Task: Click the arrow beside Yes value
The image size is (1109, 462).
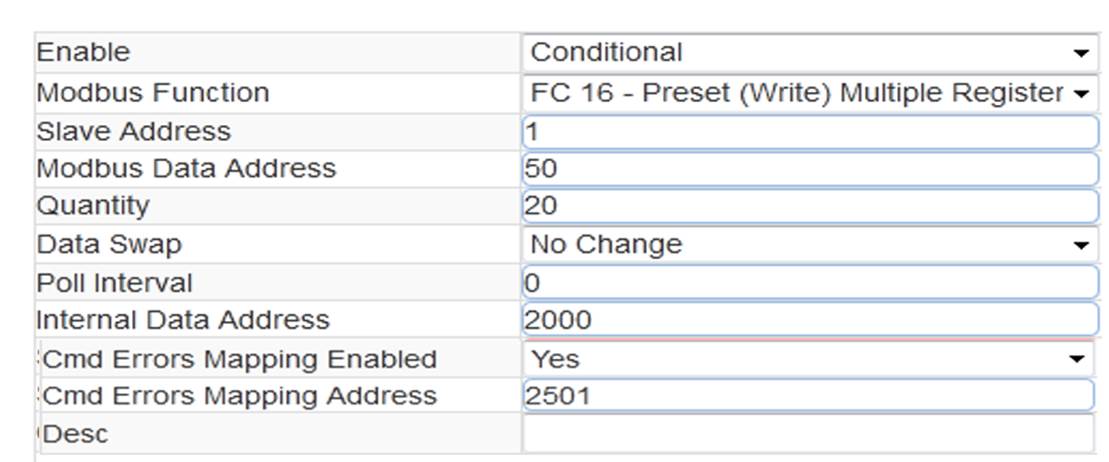Action: [1076, 360]
